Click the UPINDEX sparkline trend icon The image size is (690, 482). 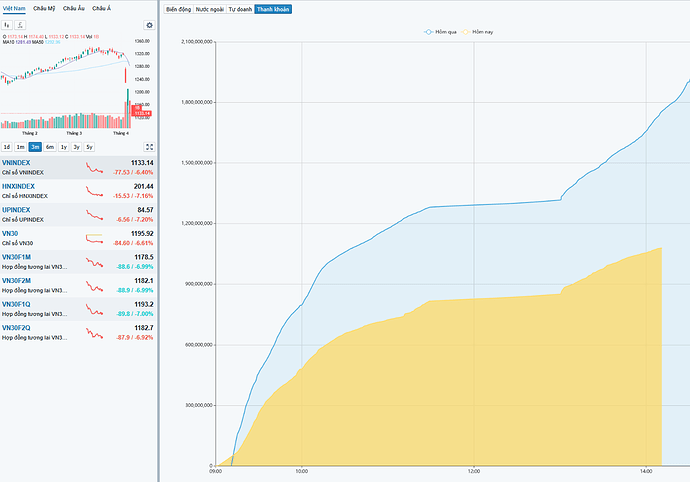(95, 214)
